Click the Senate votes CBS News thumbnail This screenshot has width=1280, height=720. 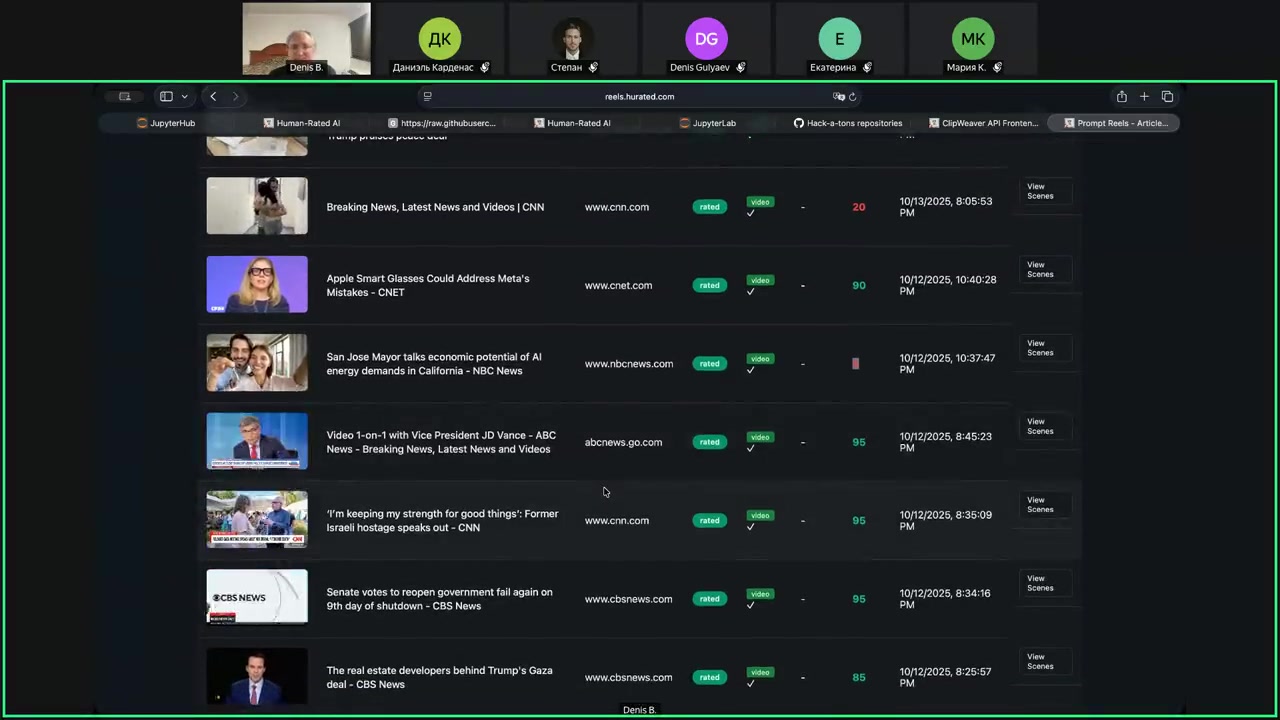pyautogui.click(x=257, y=597)
